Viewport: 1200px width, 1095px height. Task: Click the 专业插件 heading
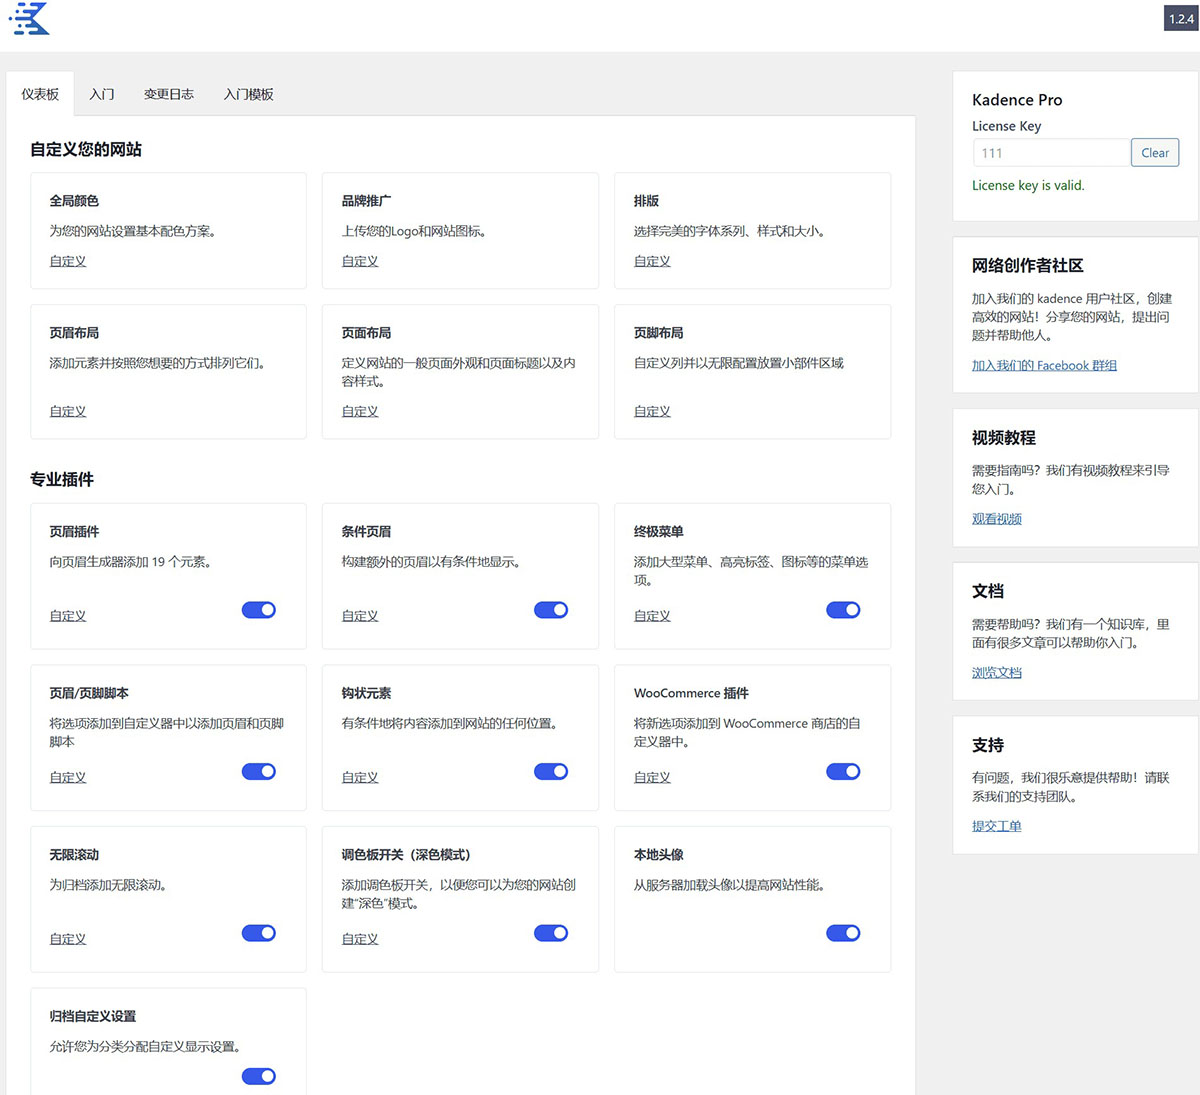click(62, 480)
